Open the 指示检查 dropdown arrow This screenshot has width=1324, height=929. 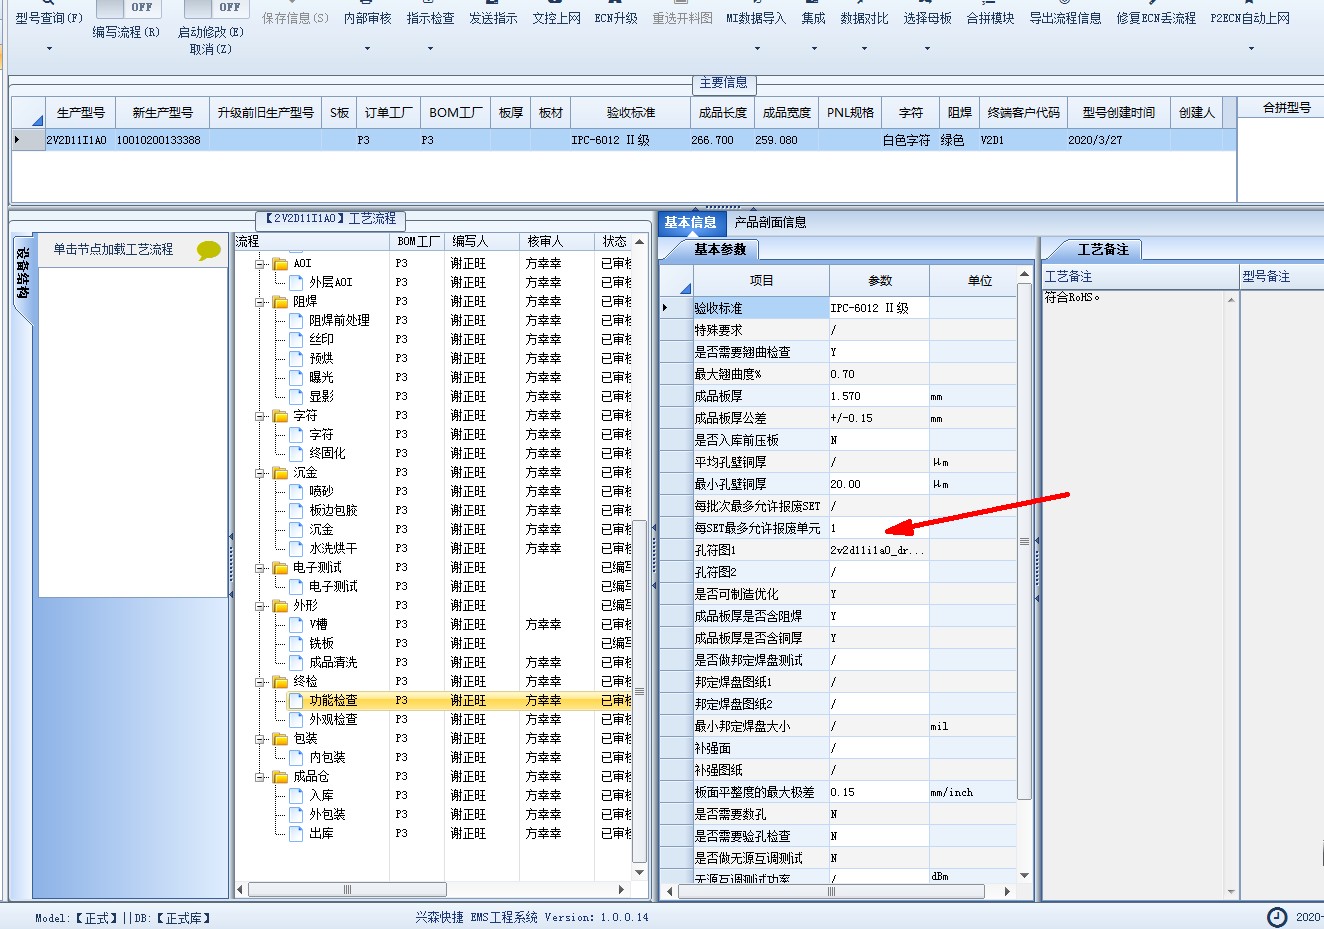pos(430,48)
